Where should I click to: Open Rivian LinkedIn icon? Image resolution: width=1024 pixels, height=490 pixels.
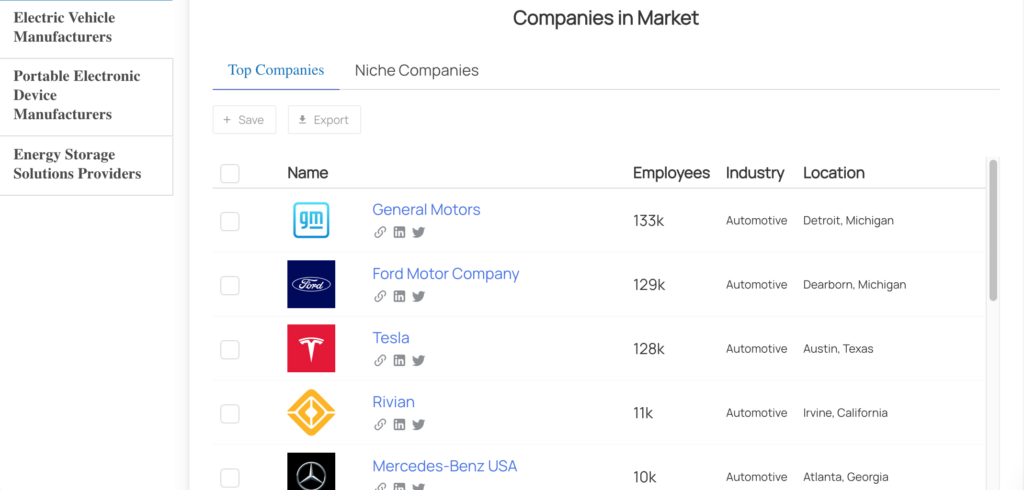(x=399, y=424)
